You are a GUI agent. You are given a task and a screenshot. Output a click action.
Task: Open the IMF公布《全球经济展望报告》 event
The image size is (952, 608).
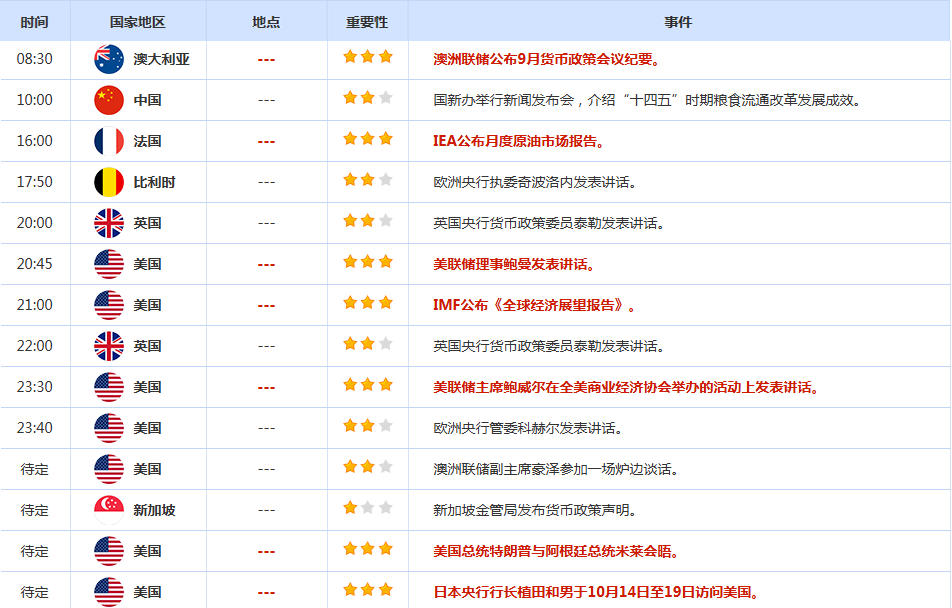coord(535,305)
